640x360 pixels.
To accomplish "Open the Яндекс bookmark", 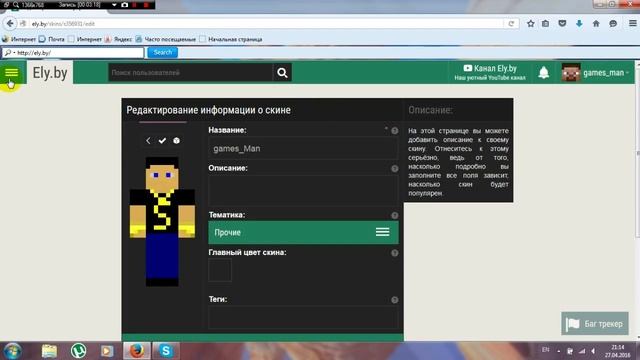I will pos(118,40).
